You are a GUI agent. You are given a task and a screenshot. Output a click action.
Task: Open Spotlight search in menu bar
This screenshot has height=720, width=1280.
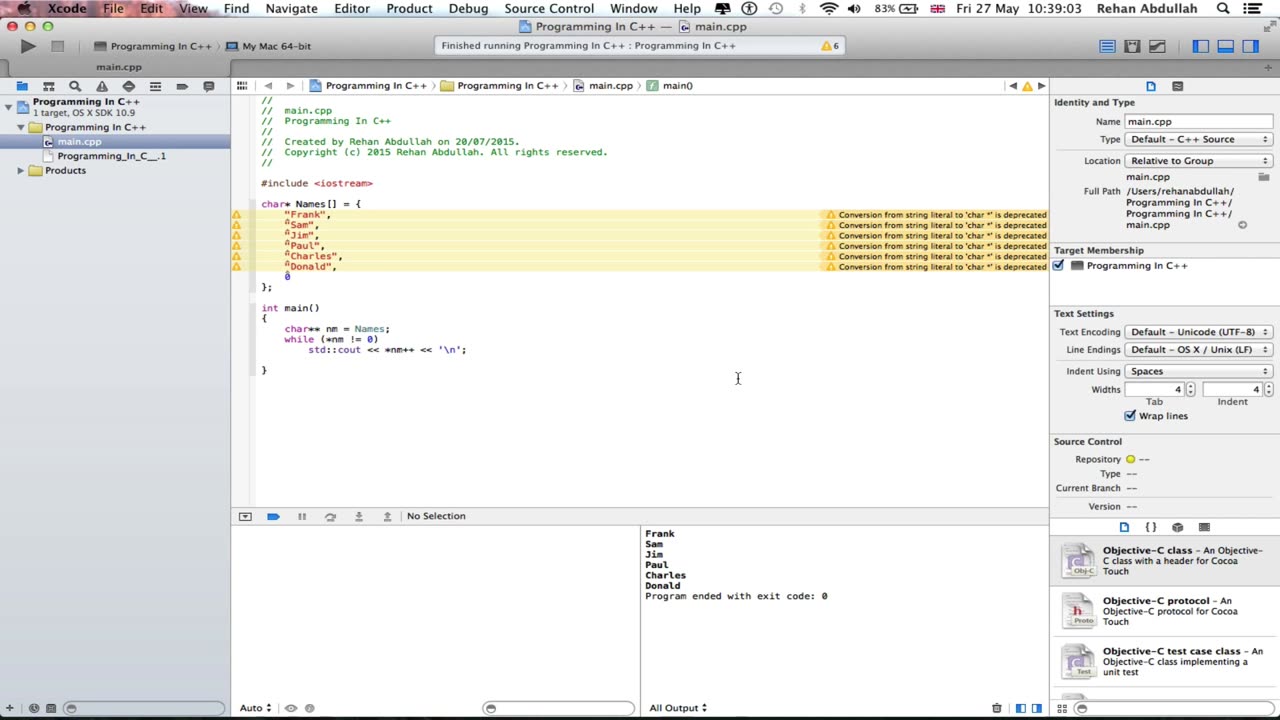[x=1223, y=9]
